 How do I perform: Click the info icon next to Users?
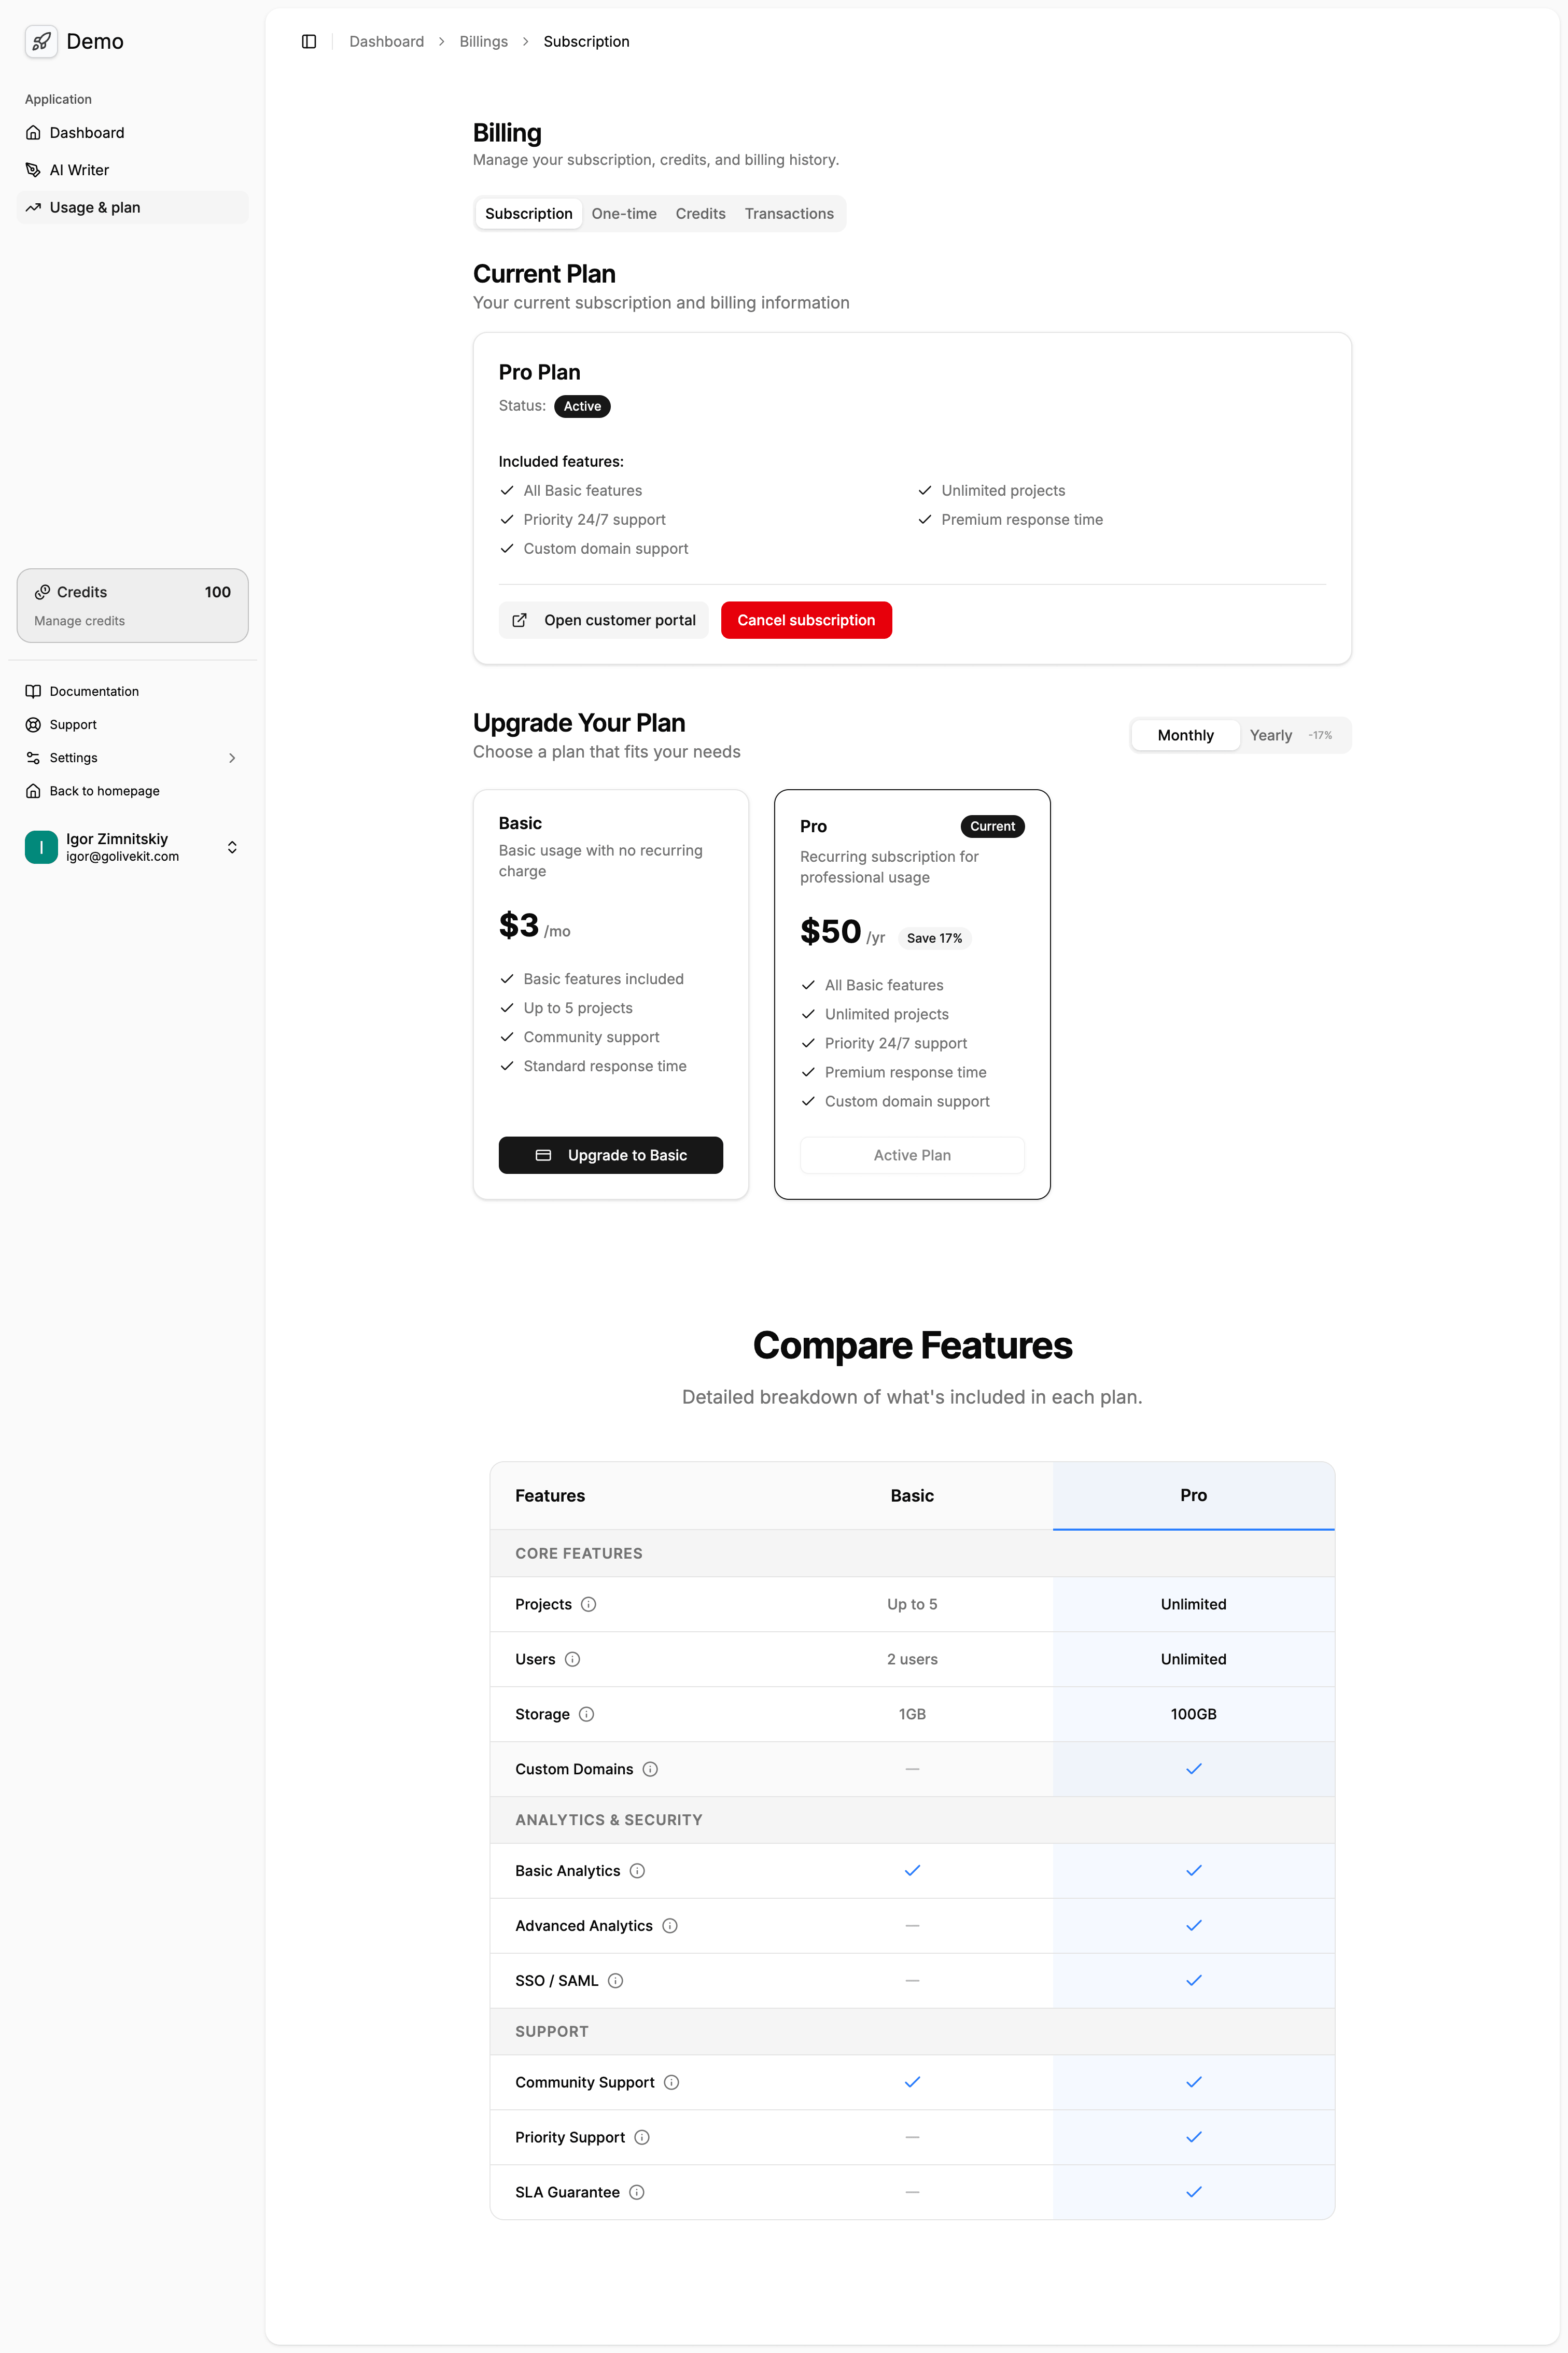click(x=572, y=1659)
